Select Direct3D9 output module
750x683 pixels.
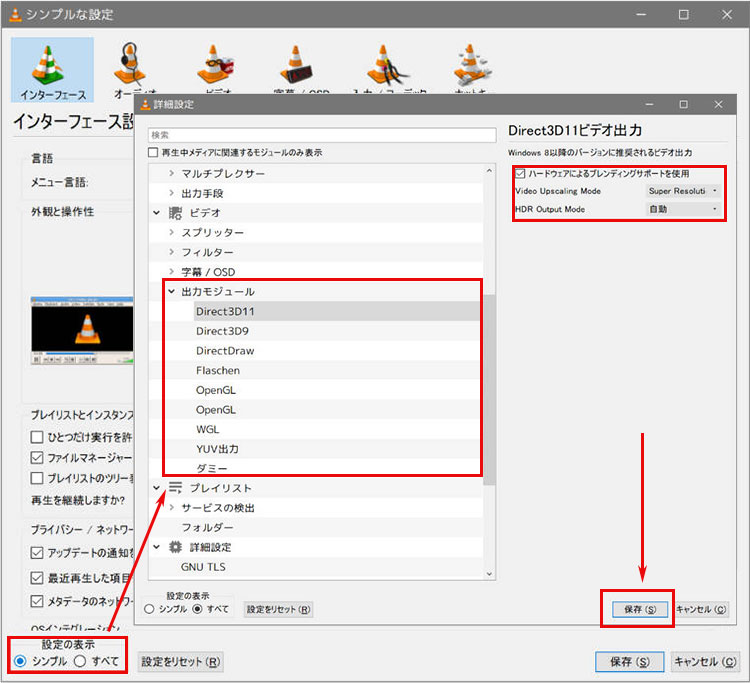[222, 331]
